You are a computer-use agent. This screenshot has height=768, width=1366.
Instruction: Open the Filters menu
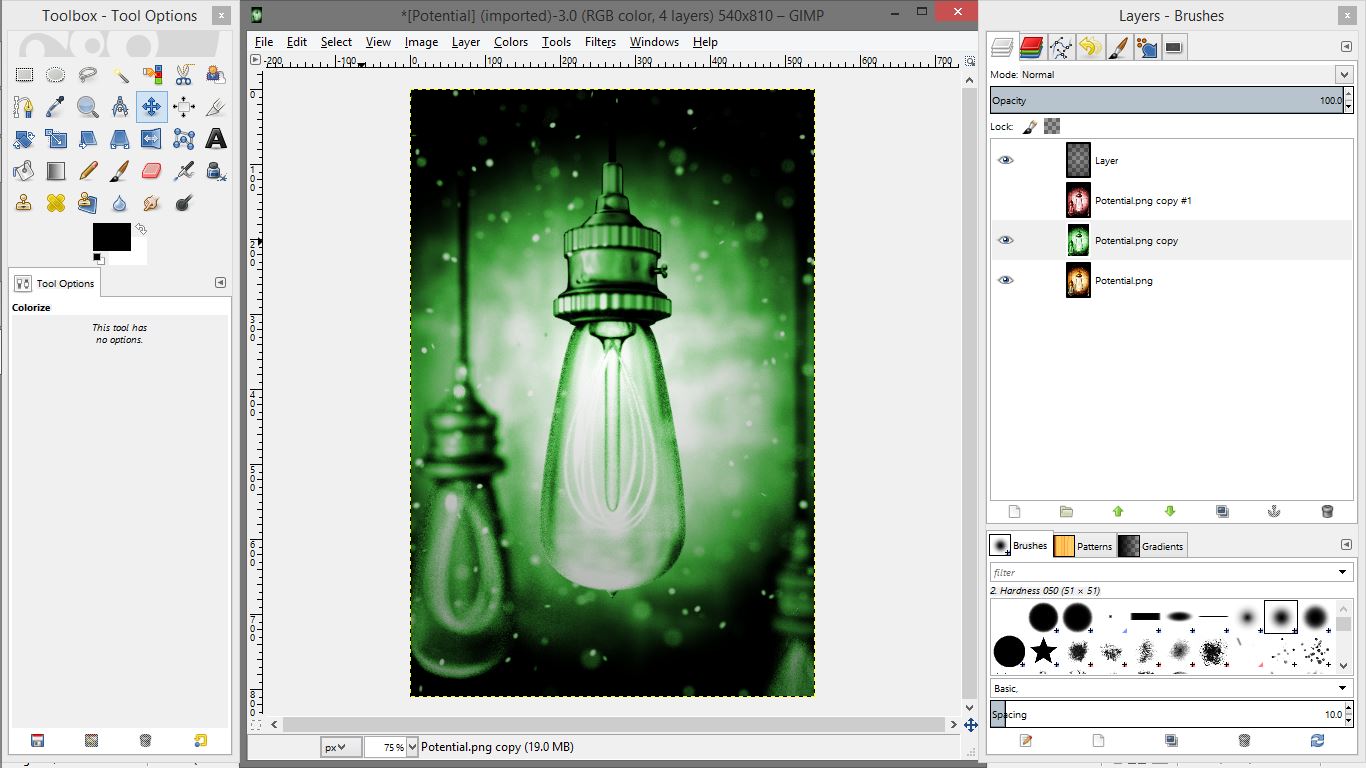[x=600, y=42]
